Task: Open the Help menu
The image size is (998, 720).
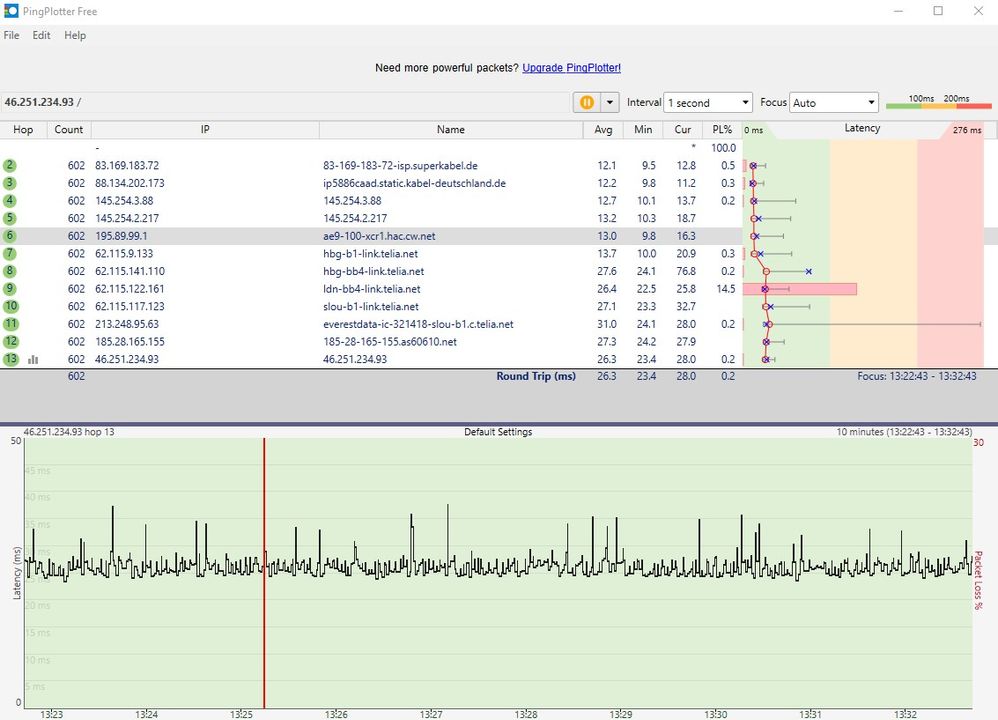Action: tap(75, 35)
